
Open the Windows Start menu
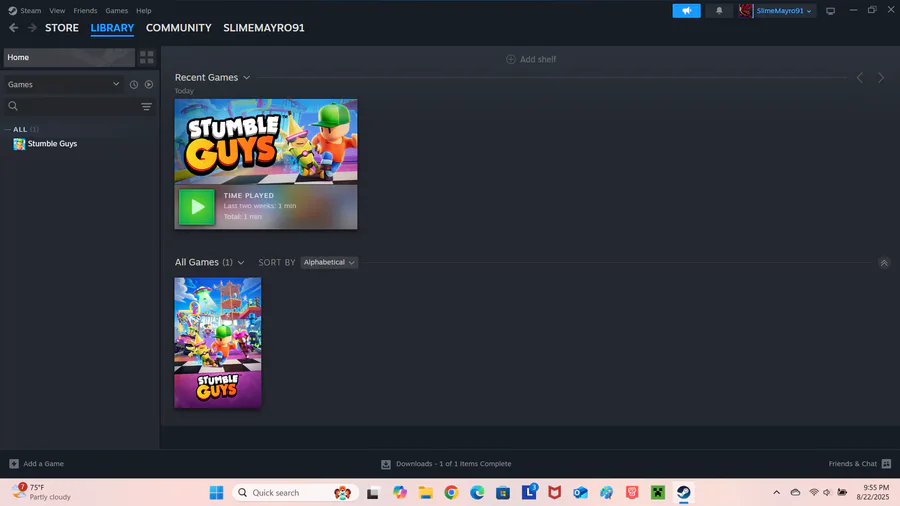(x=216, y=492)
